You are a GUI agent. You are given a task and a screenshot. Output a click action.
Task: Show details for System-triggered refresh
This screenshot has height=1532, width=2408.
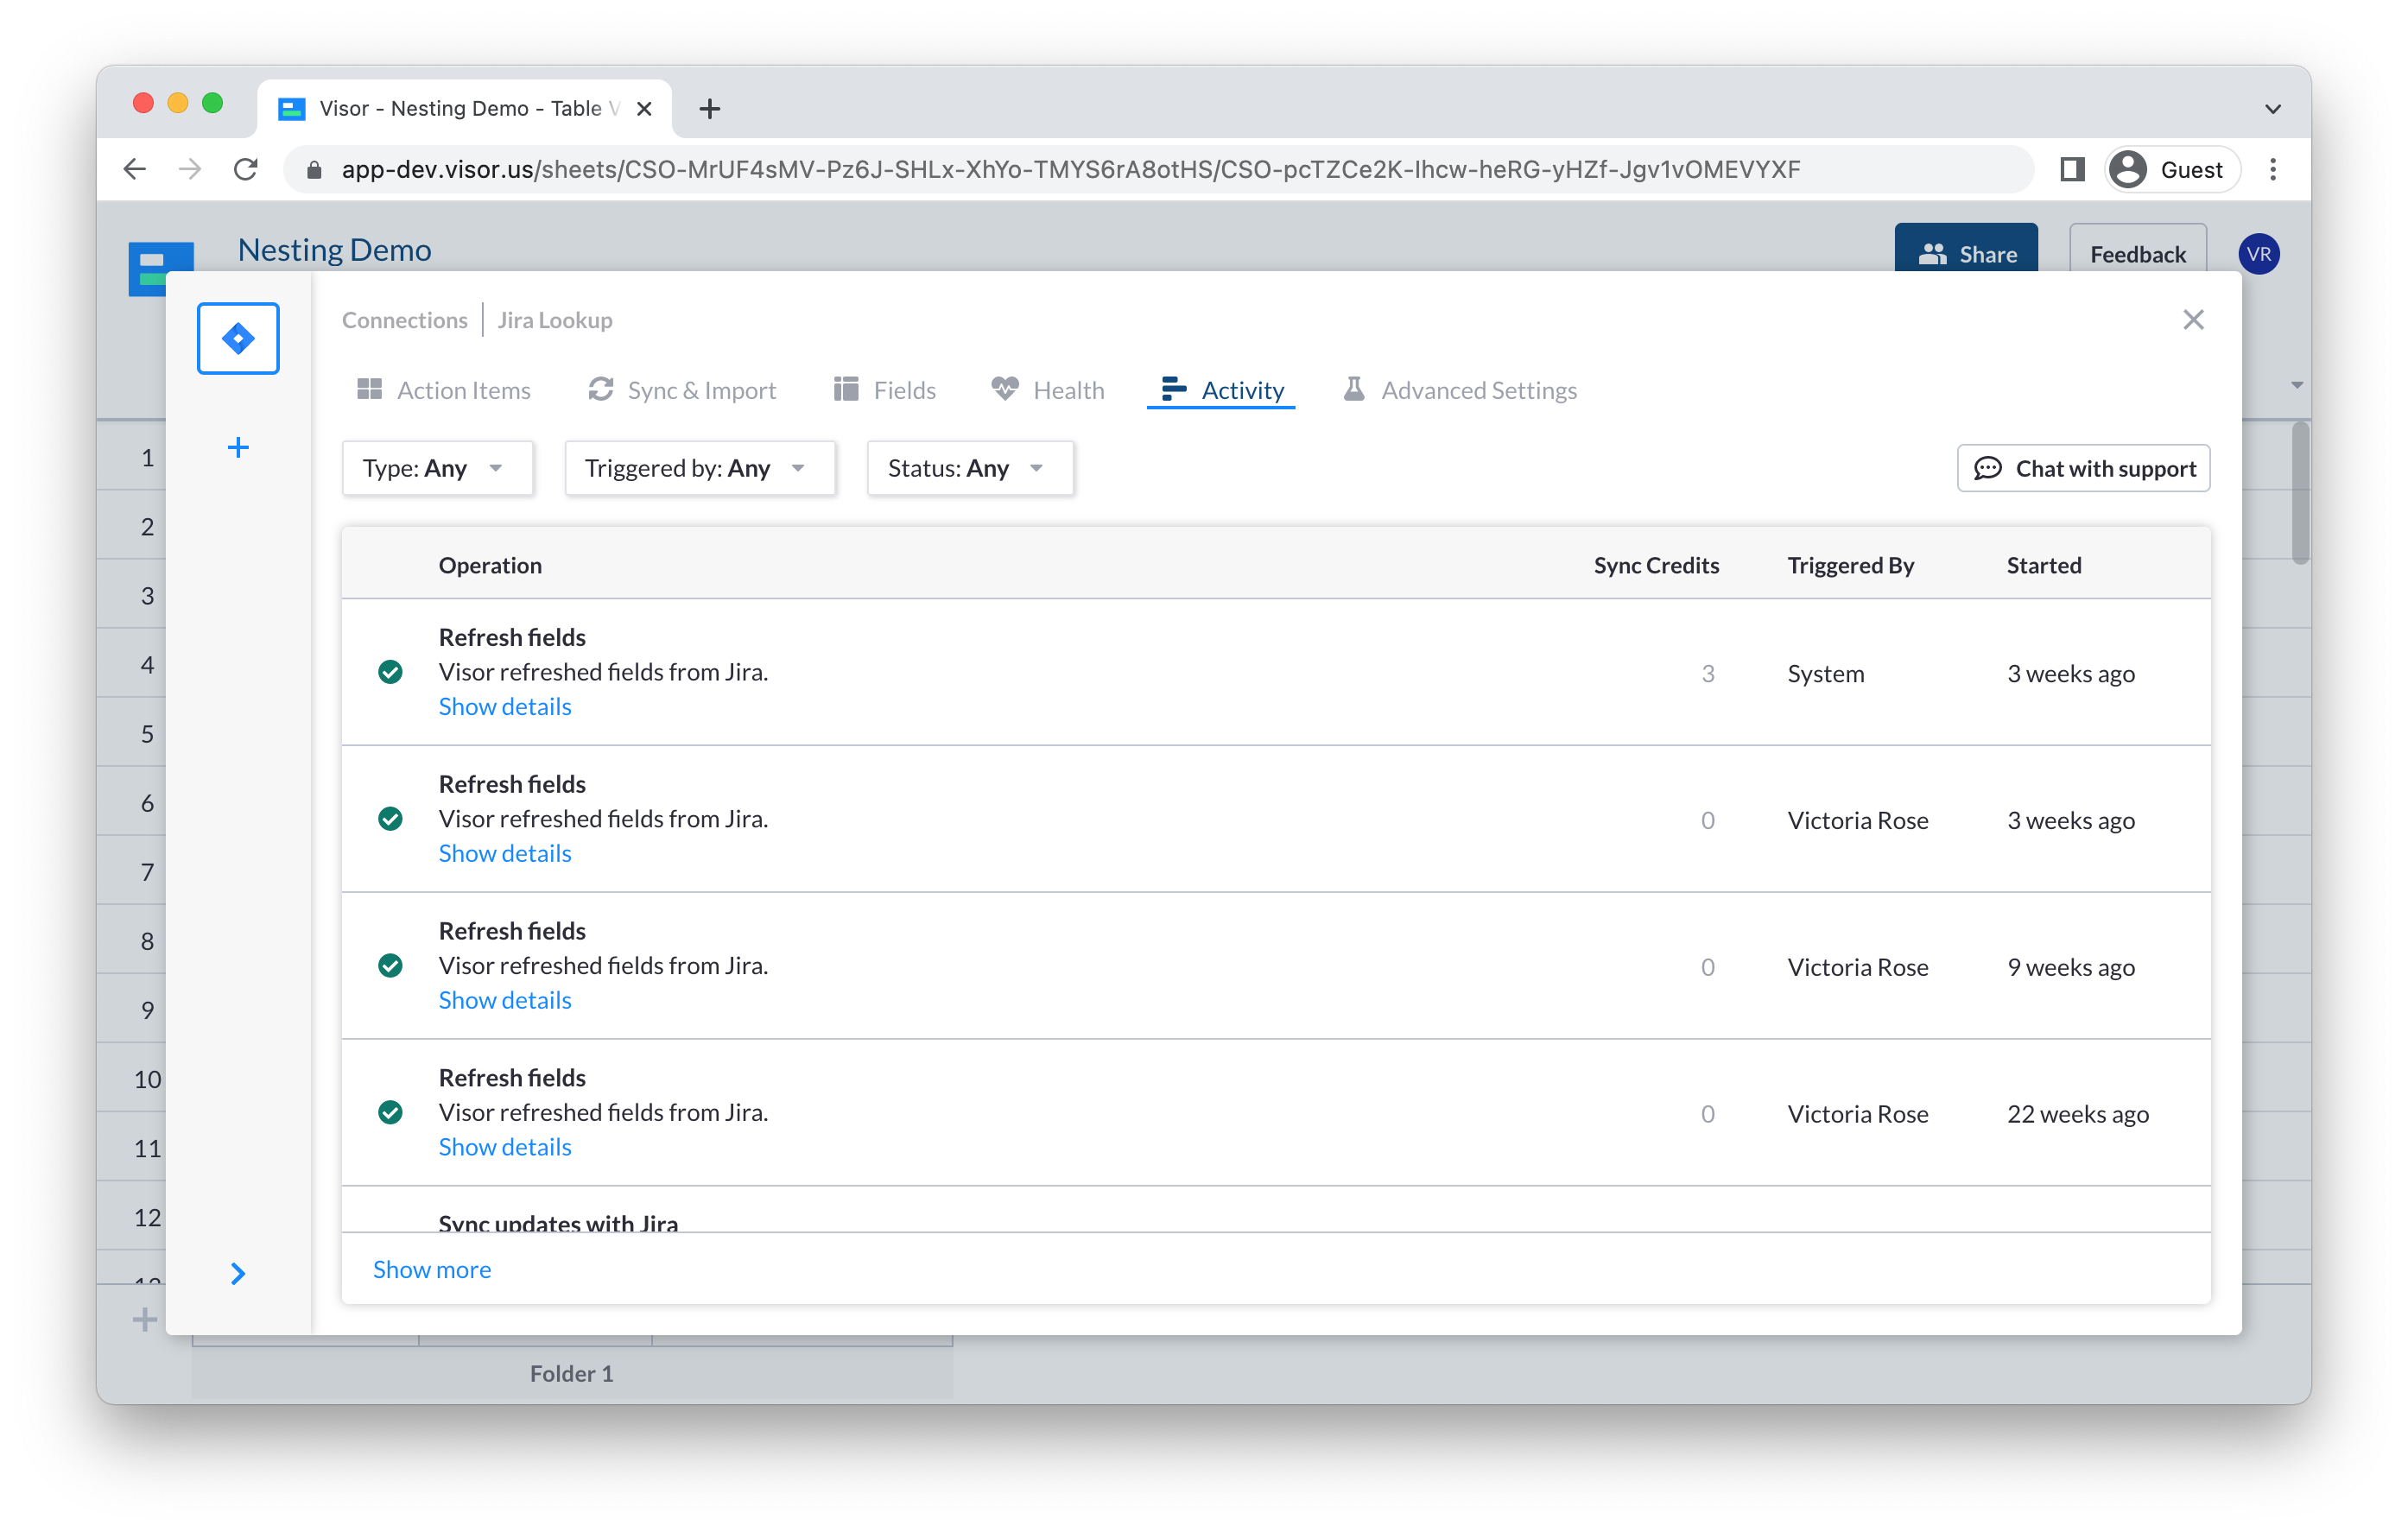pos(505,706)
